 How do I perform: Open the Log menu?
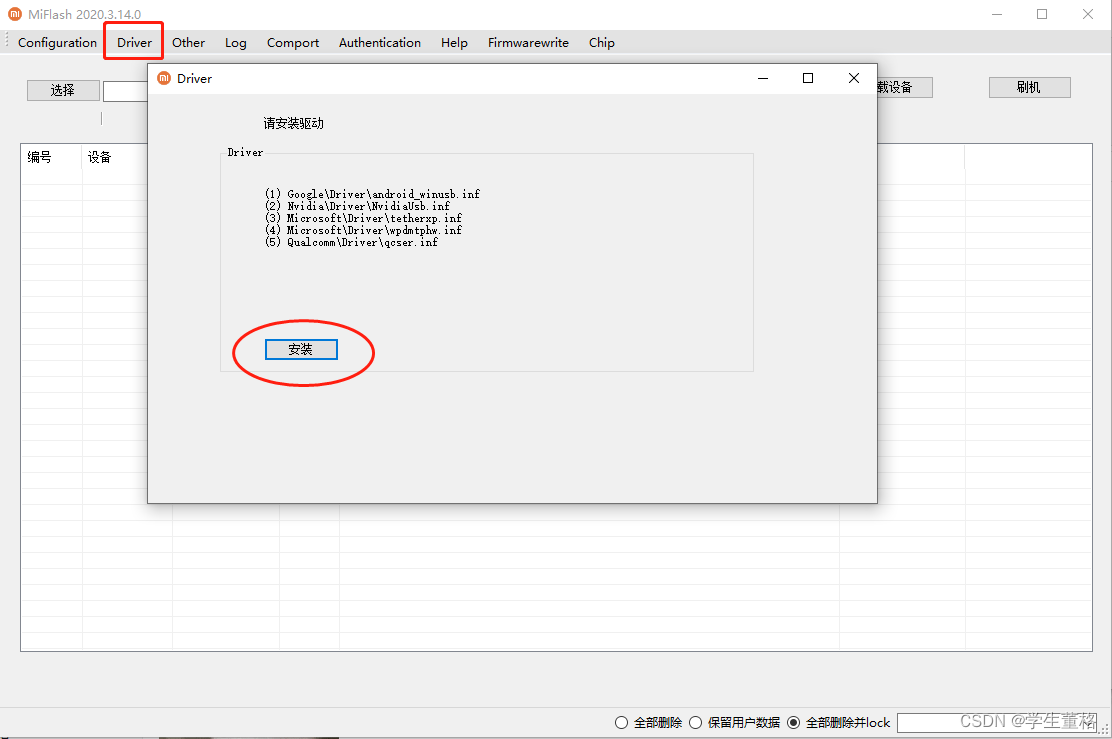pos(235,43)
